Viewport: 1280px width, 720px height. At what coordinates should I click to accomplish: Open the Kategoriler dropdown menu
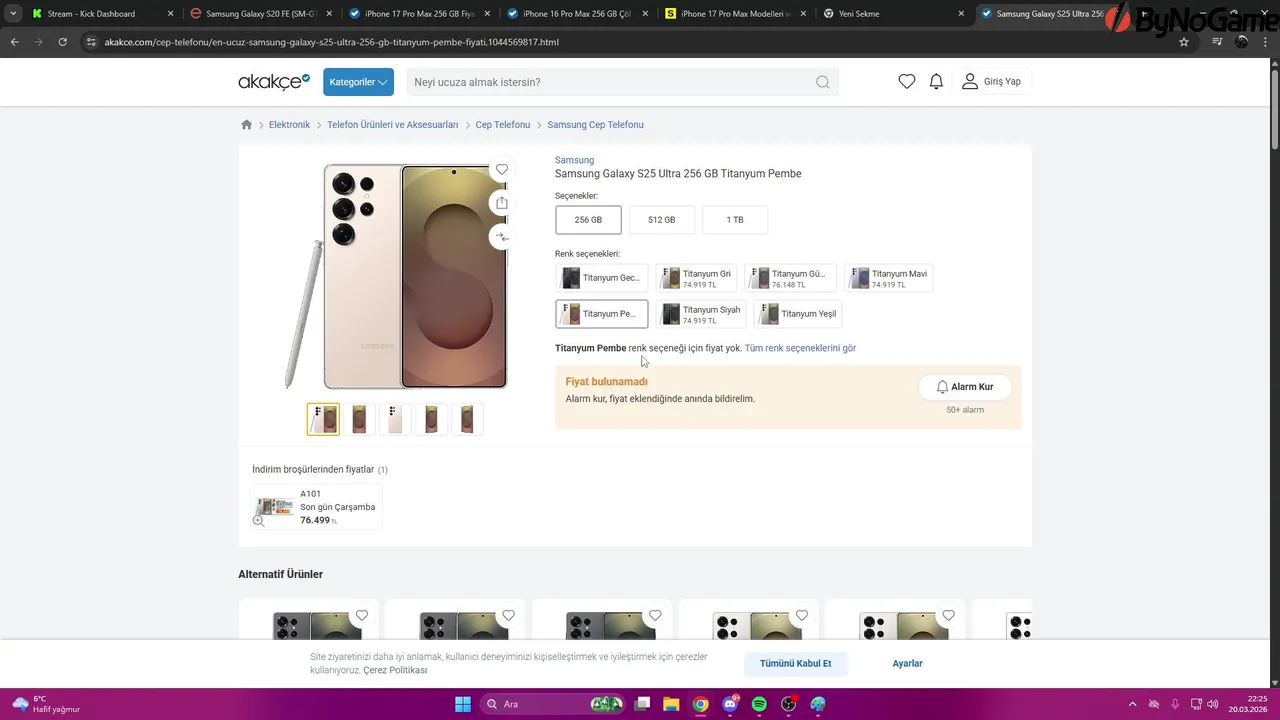coord(358,82)
